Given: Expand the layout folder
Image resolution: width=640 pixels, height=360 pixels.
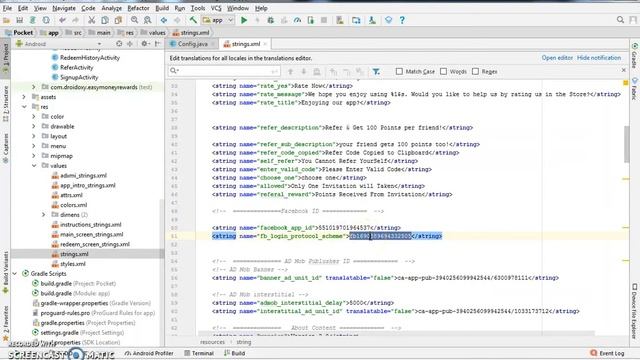Looking at the screenshot, I should click(x=34, y=136).
